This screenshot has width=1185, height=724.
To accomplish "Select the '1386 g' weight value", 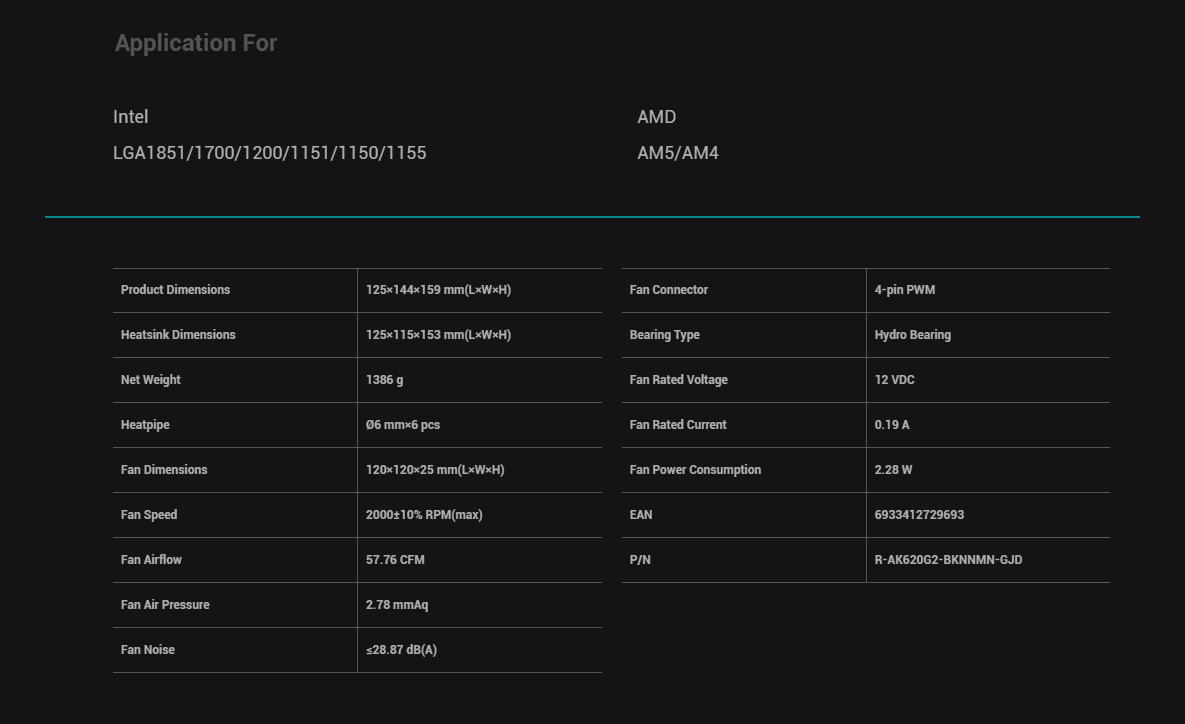I will [x=385, y=379].
